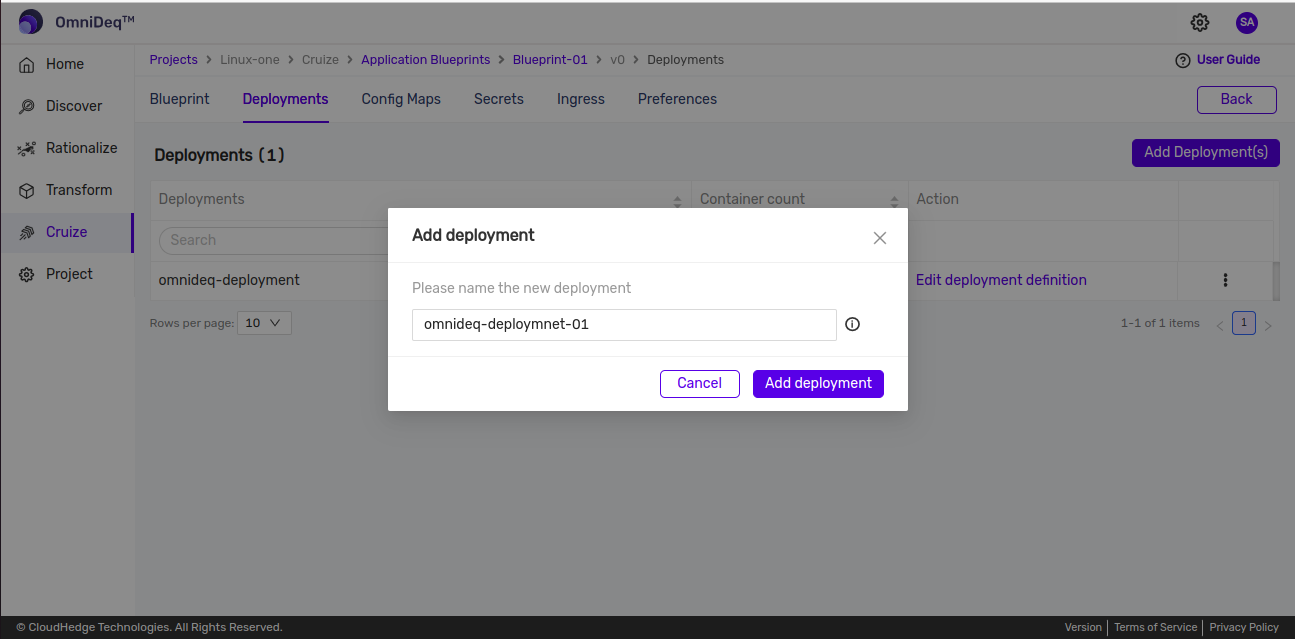Viewport: 1295px width, 639px height.
Task: Click the User Guide help icon
Action: pos(1183,60)
